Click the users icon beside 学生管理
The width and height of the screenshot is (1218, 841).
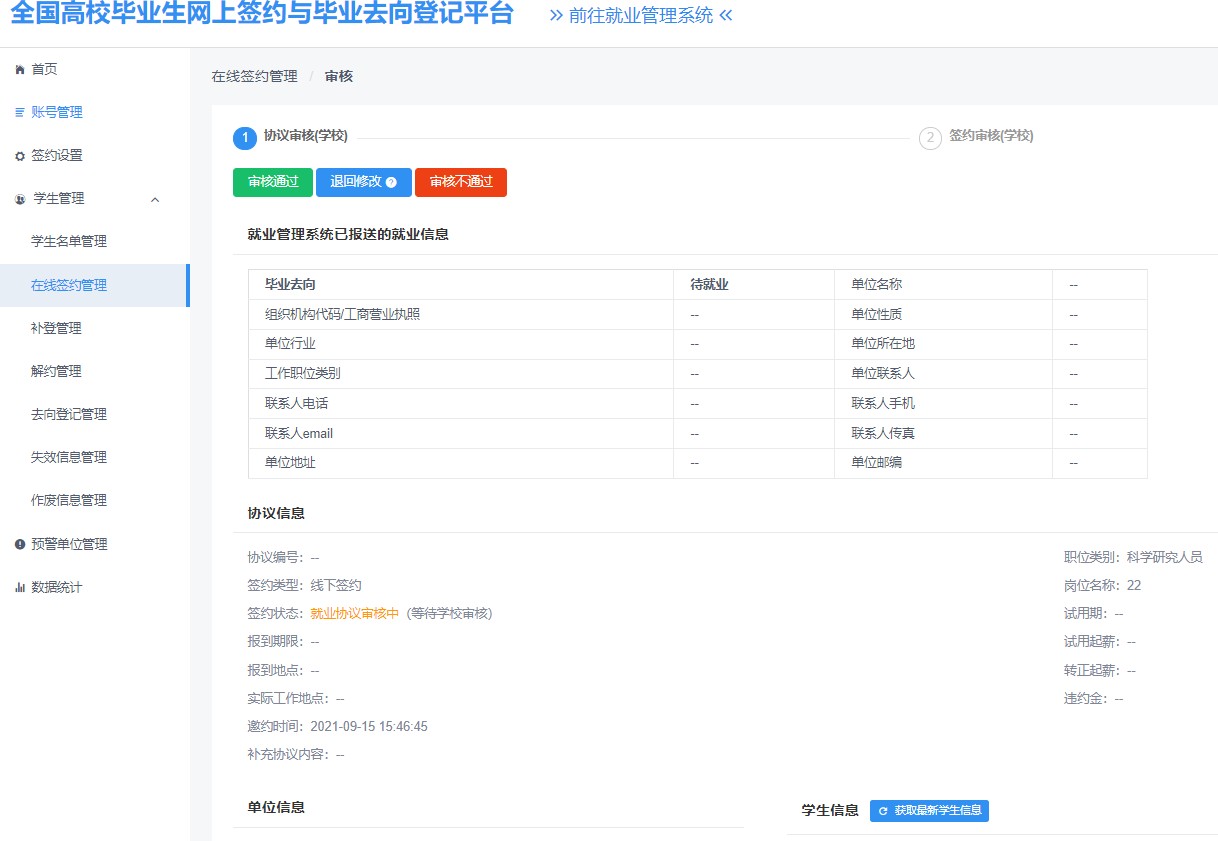tap(20, 199)
